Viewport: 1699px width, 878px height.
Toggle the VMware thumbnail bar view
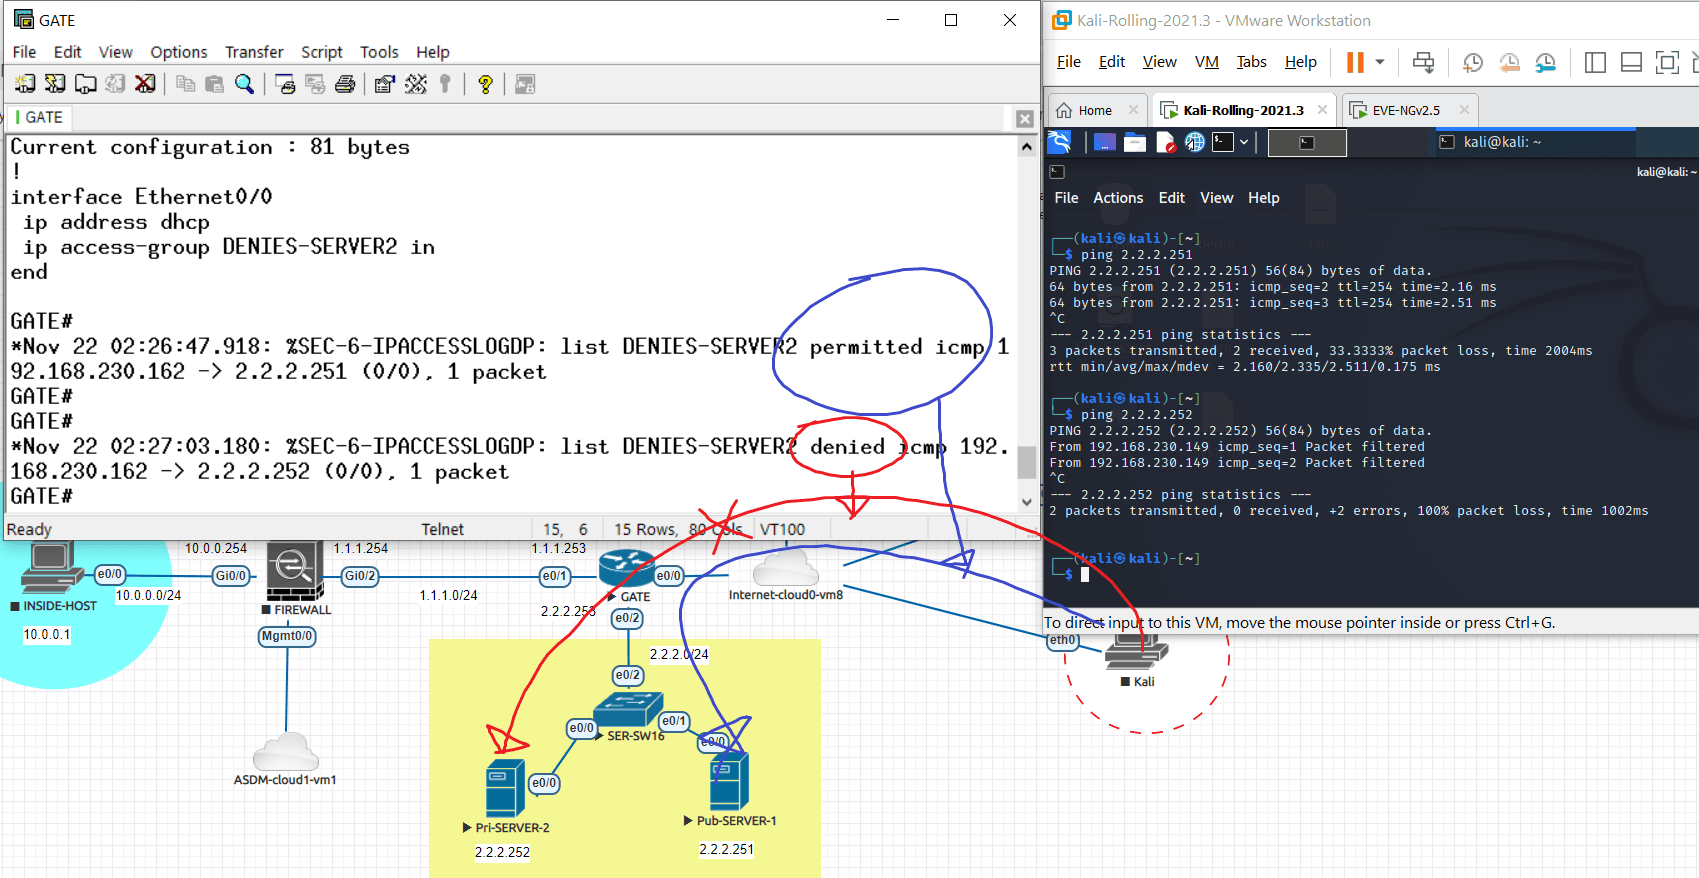(x=1631, y=63)
